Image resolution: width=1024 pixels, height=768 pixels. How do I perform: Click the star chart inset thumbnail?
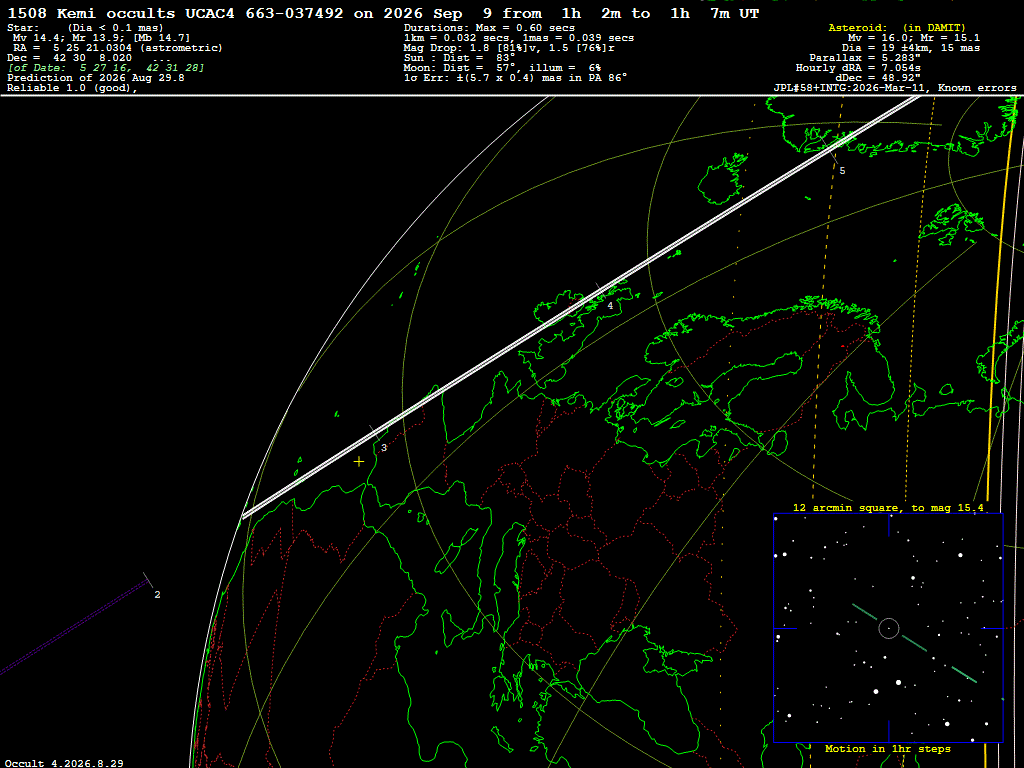tap(888, 628)
